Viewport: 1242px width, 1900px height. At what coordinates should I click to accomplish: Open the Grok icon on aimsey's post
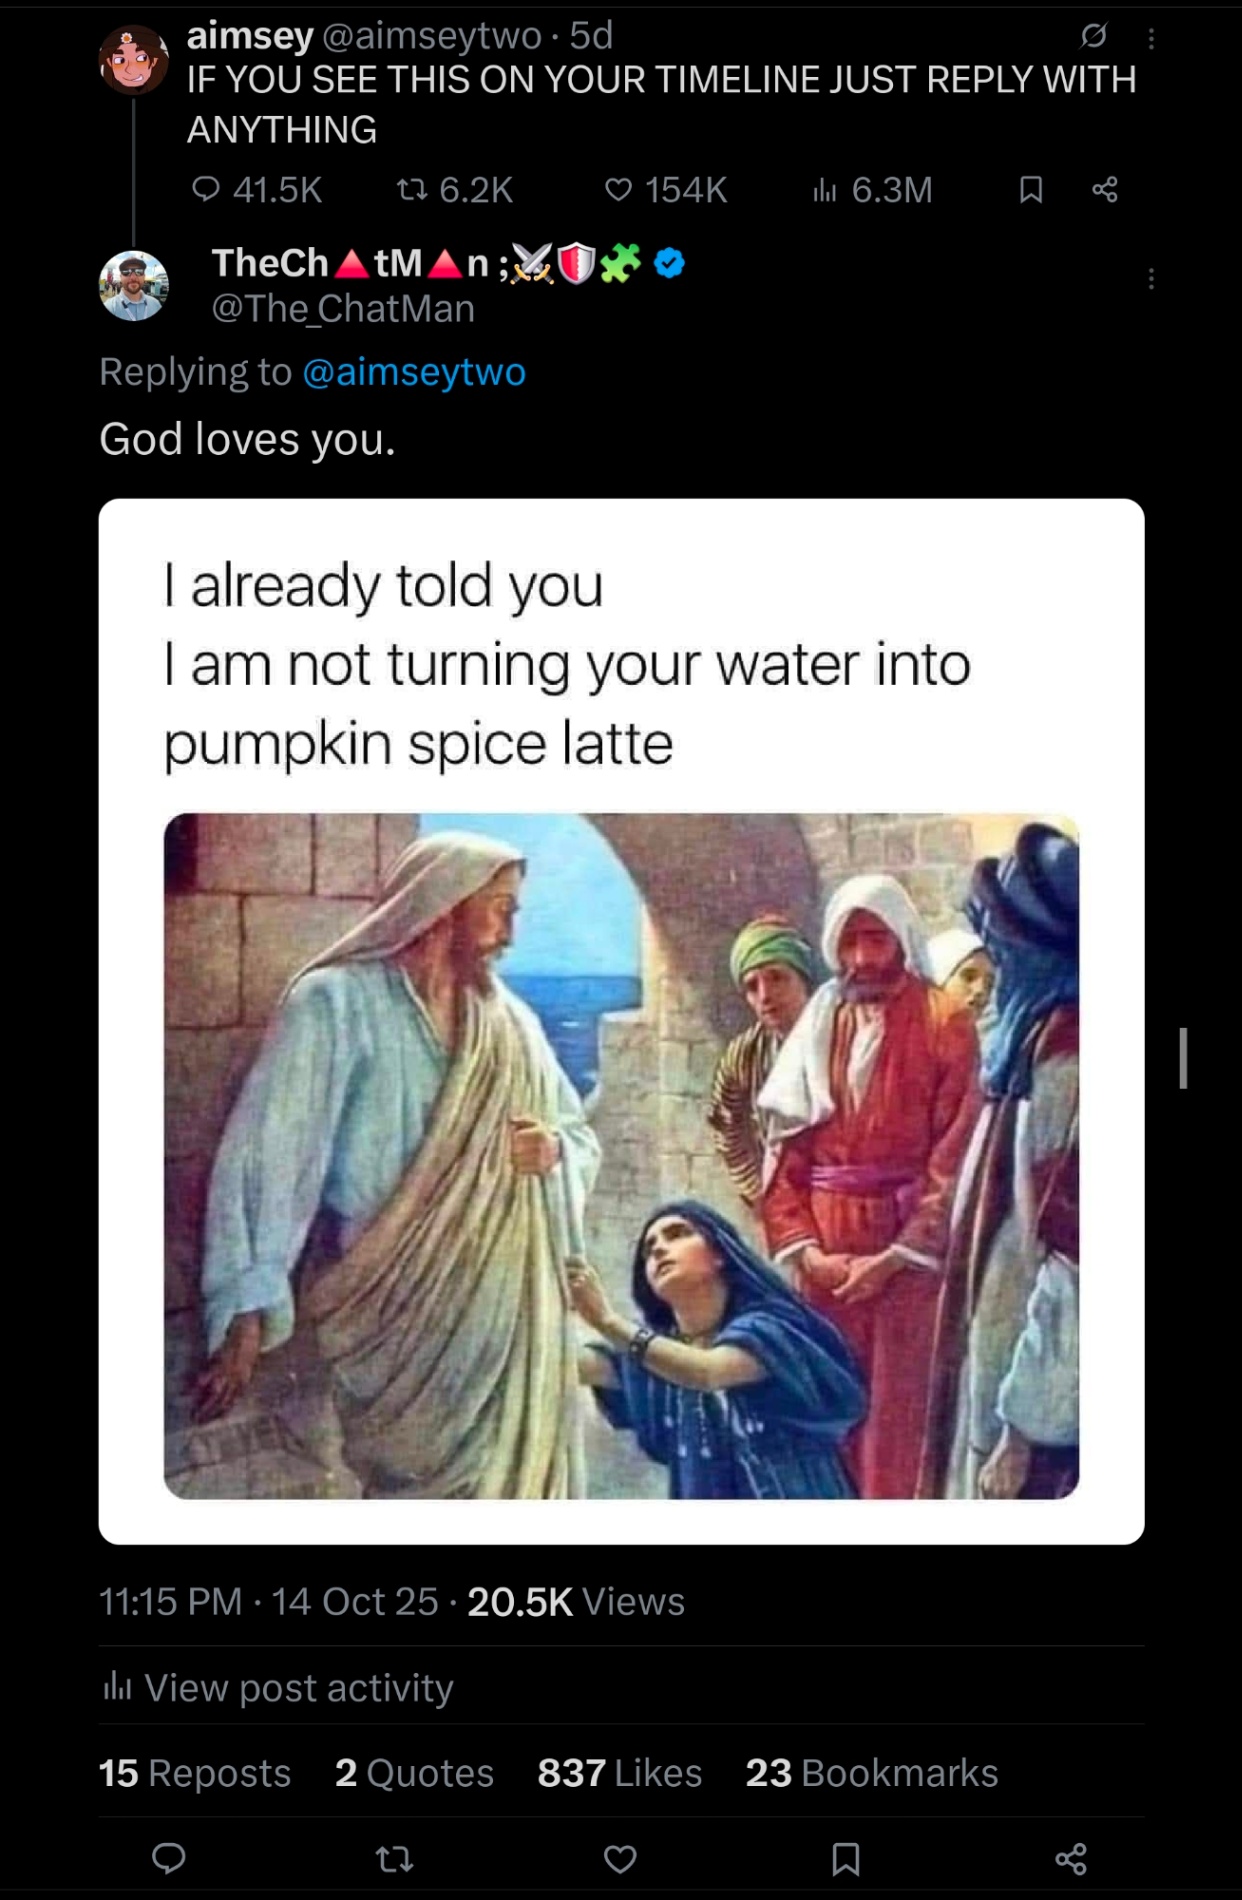coord(1094,37)
